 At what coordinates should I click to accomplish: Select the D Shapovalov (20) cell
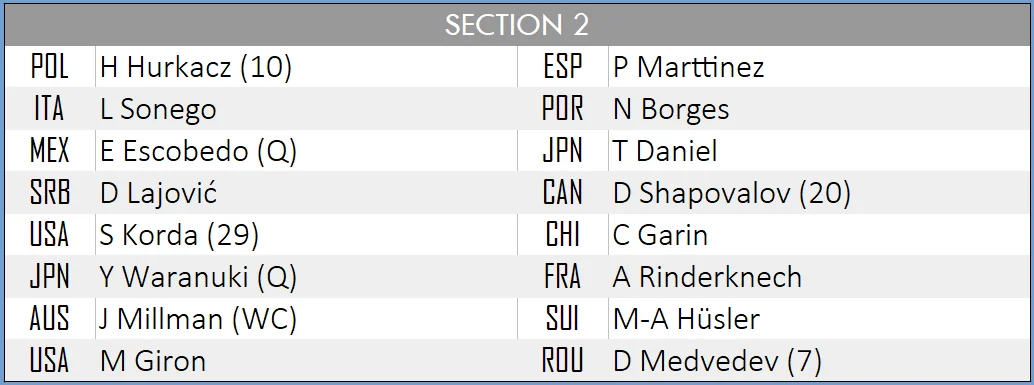pos(818,193)
